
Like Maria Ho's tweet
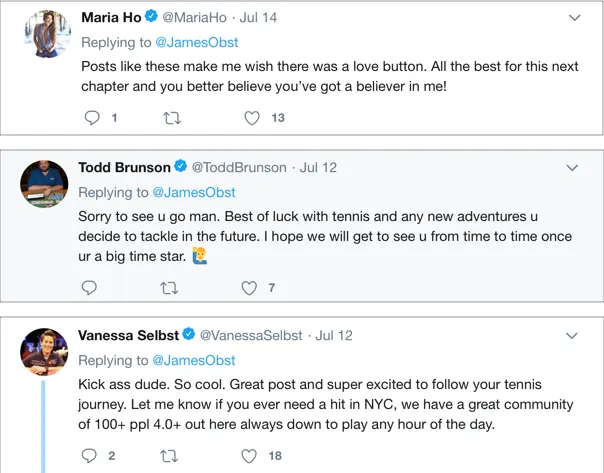(252, 118)
